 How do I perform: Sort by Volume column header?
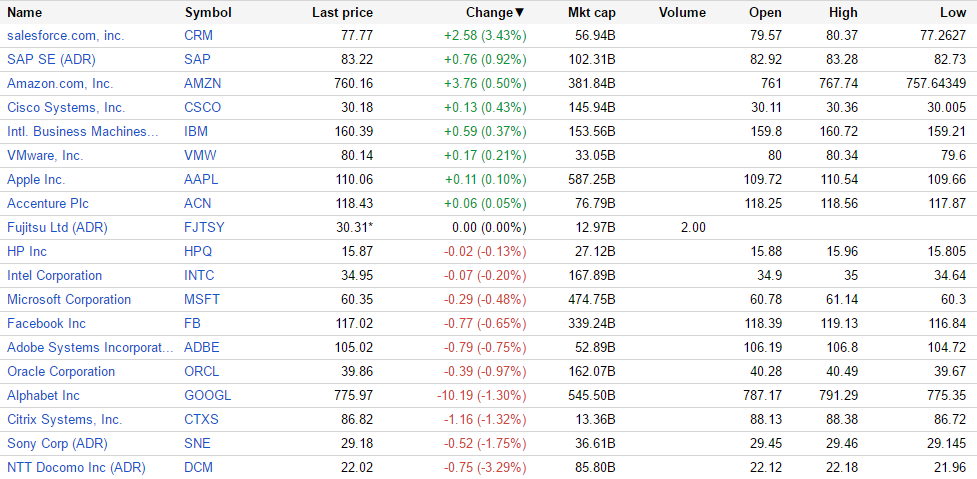[x=682, y=13]
